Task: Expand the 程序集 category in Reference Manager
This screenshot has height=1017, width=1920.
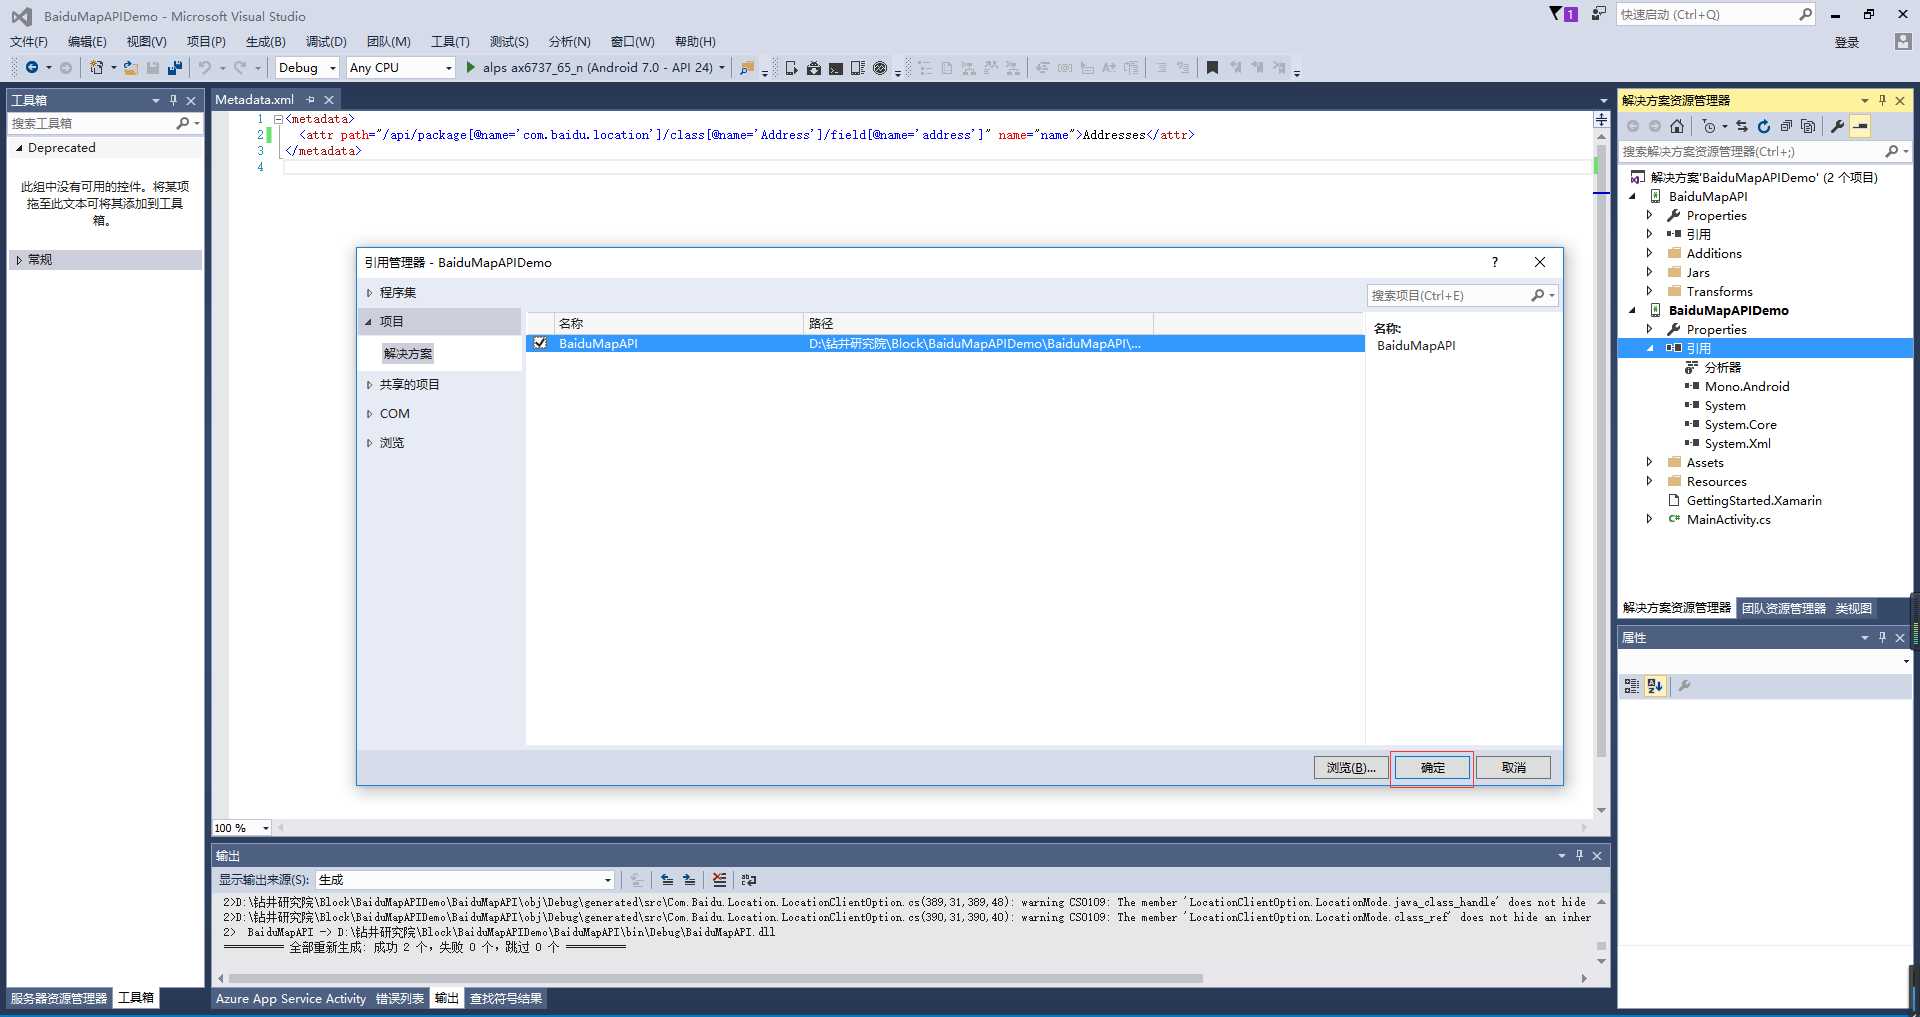Action: point(369,293)
